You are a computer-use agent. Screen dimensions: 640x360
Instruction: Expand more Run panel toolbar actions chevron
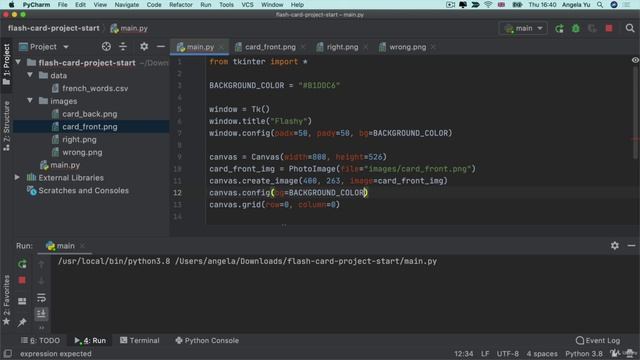coord(41,328)
